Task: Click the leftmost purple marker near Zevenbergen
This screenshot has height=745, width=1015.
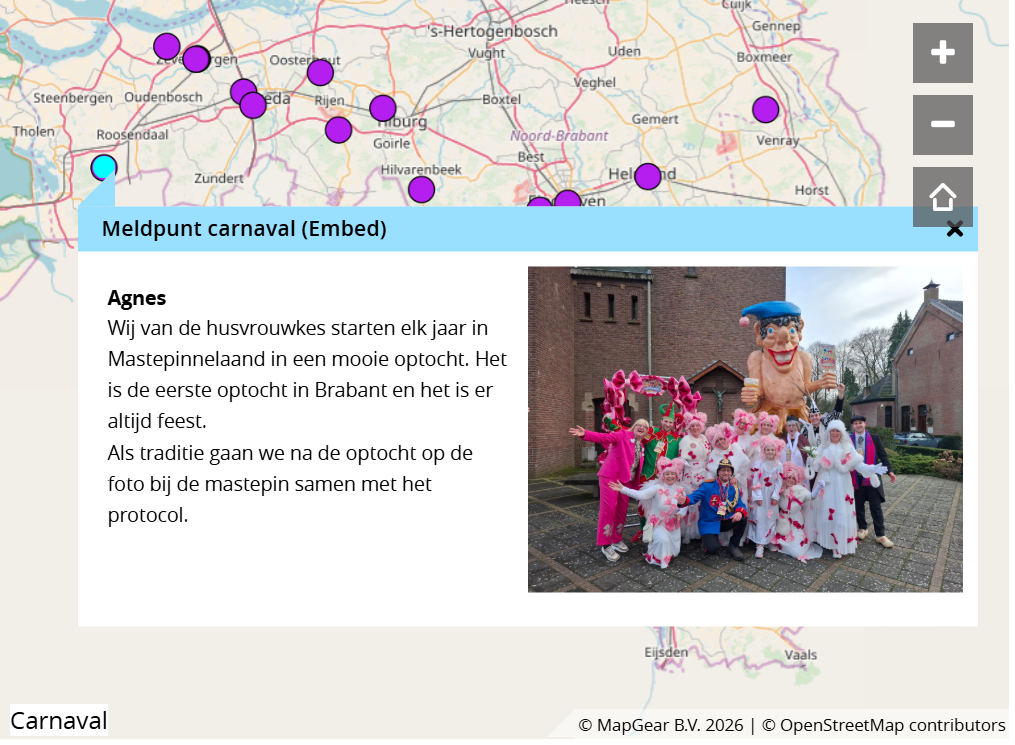Action: [x=167, y=46]
